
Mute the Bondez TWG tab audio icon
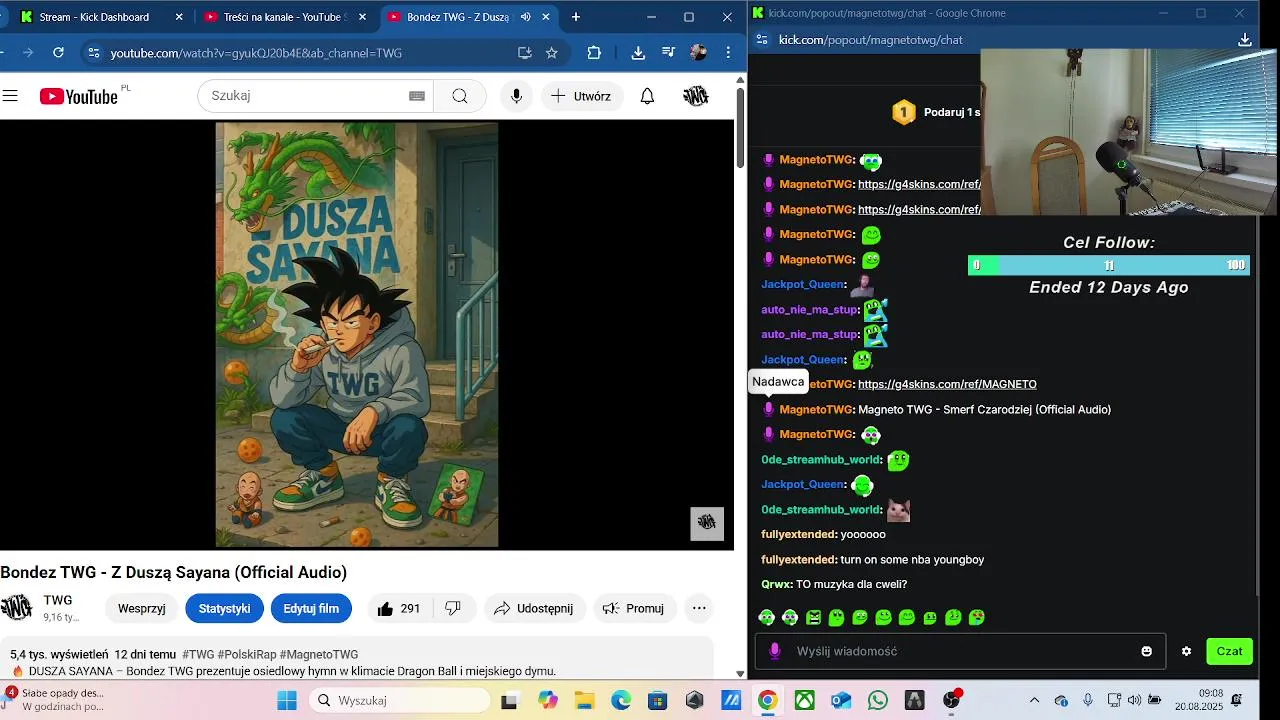click(x=525, y=17)
